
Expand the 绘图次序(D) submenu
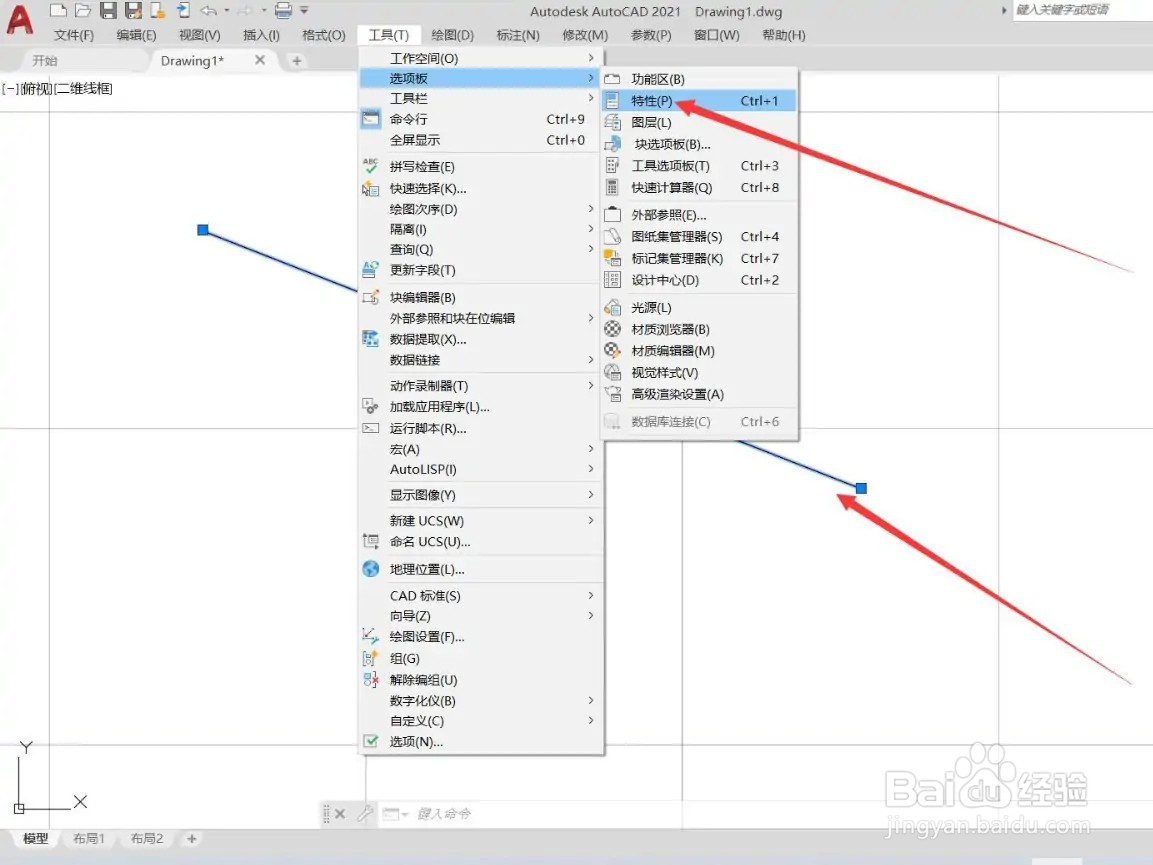(x=482, y=209)
